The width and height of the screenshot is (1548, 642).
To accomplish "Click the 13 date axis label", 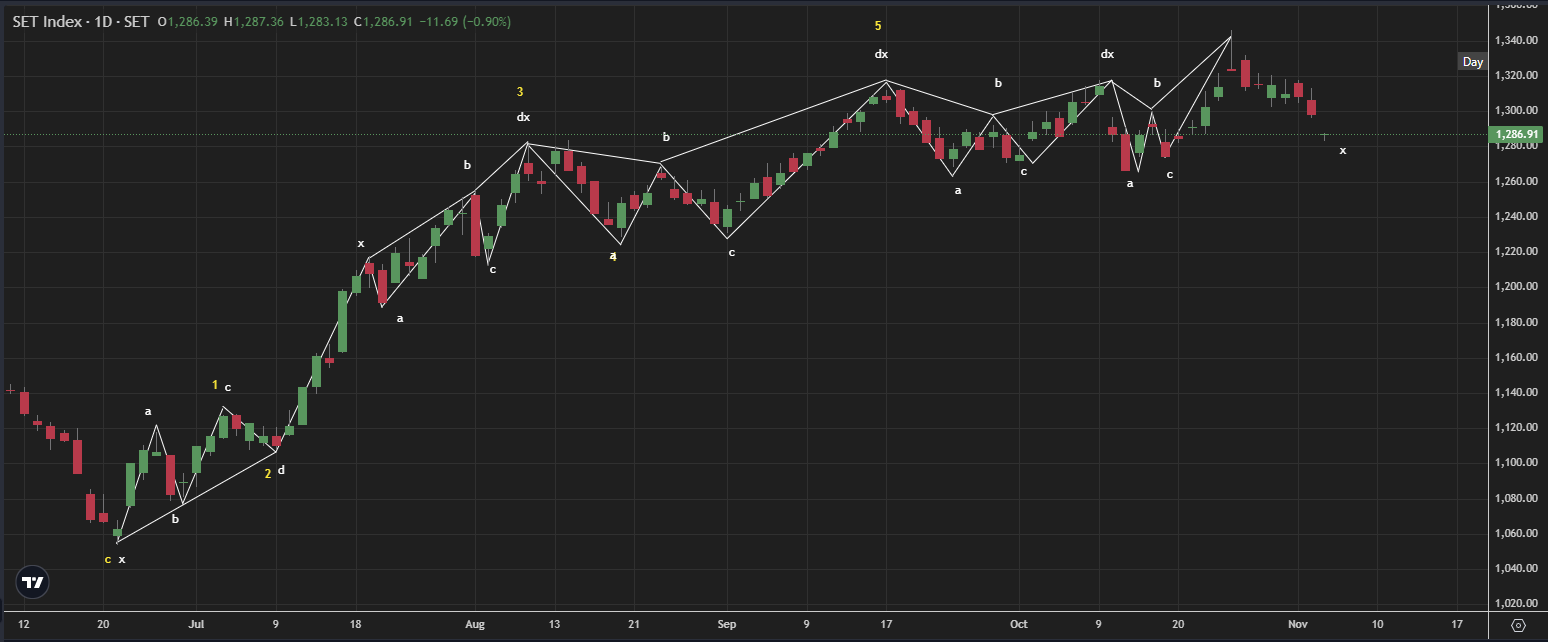I will [x=554, y=624].
